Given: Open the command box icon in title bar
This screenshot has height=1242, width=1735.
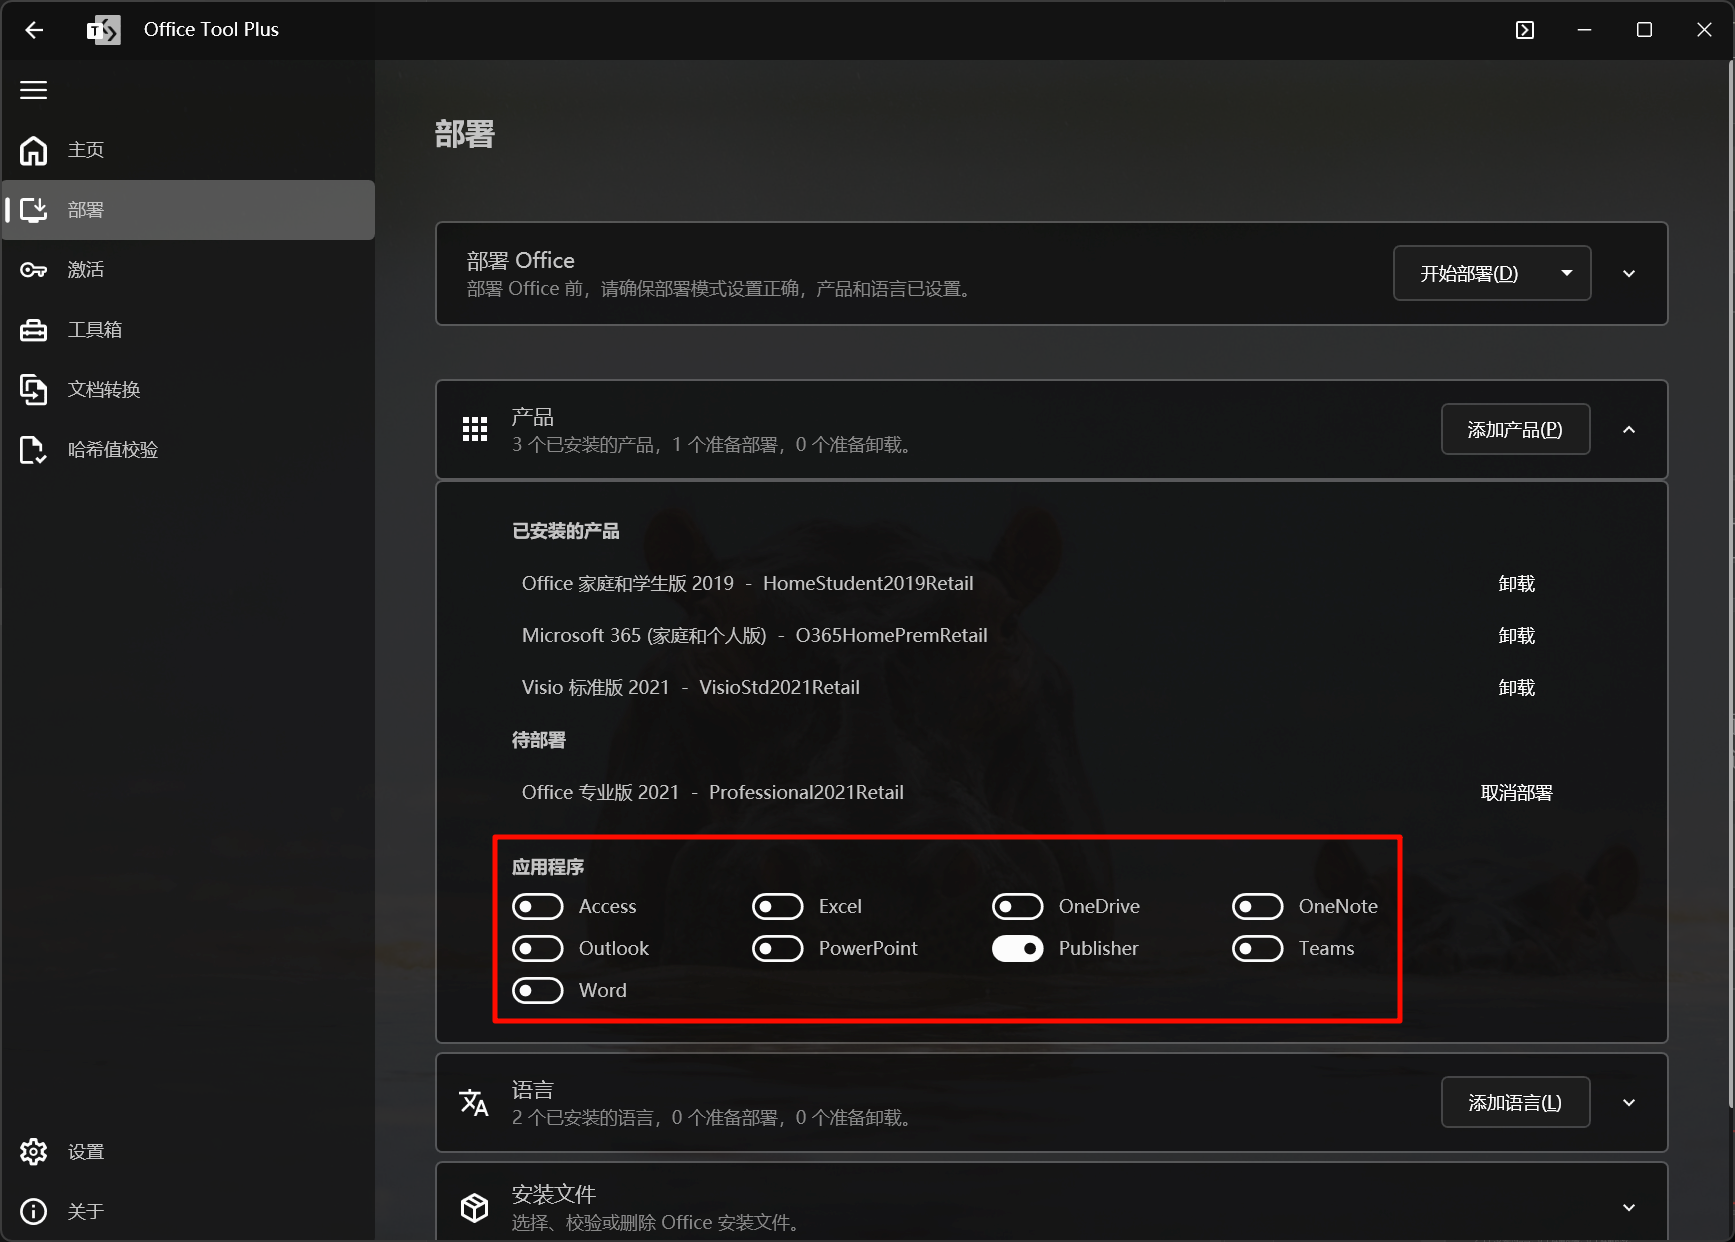Looking at the screenshot, I should [x=1525, y=30].
